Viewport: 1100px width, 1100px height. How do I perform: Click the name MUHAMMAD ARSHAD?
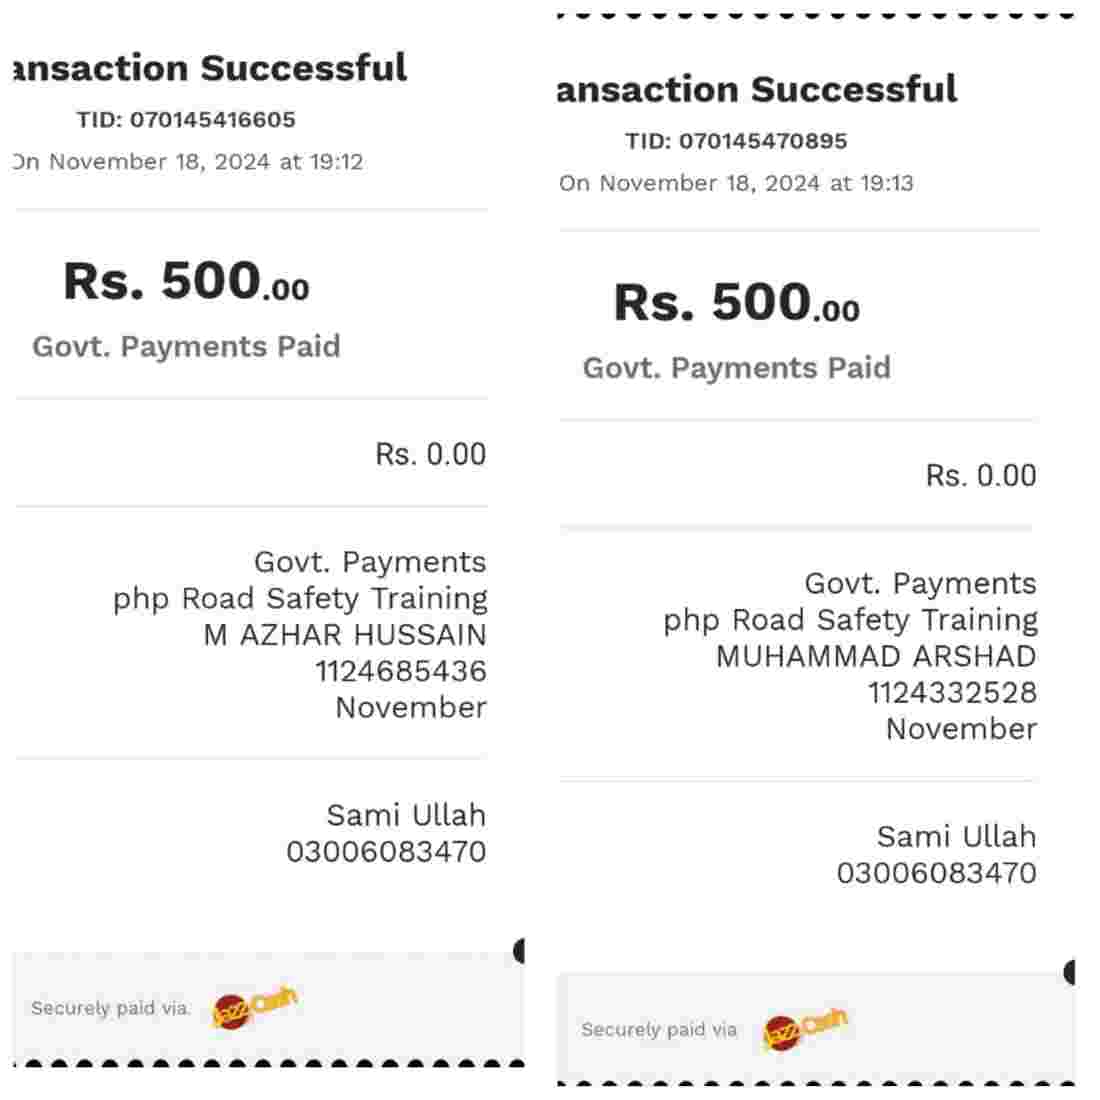[876, 657]
